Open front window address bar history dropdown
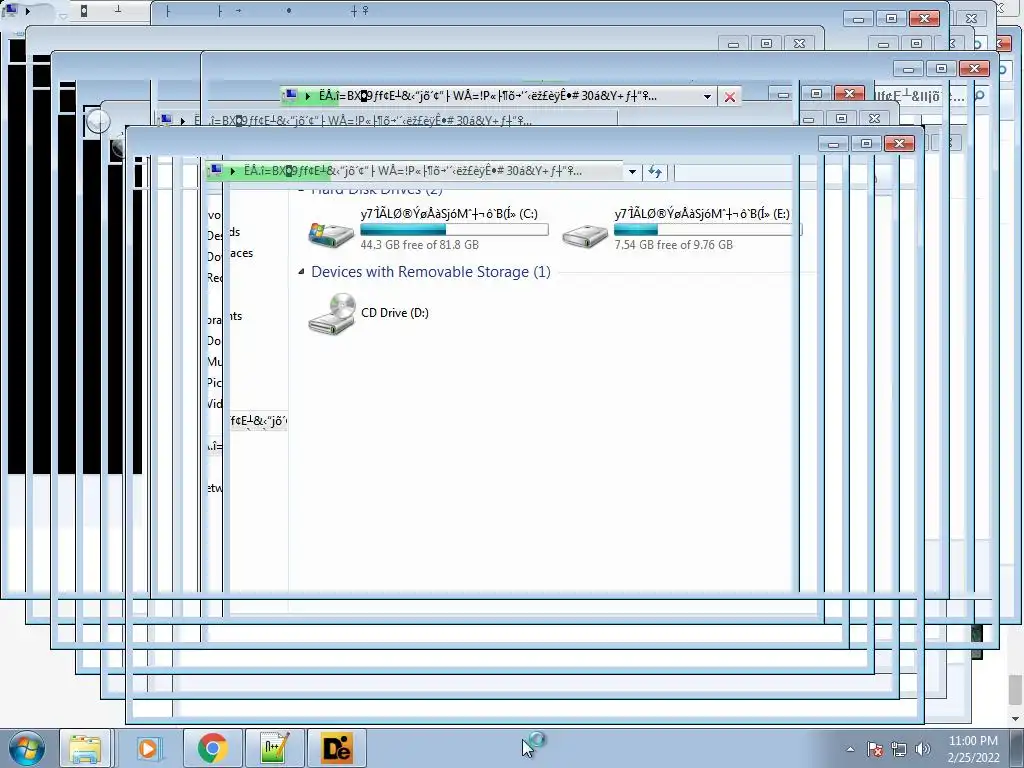This screenshot has width=1024, height=768. pos(632,172)
